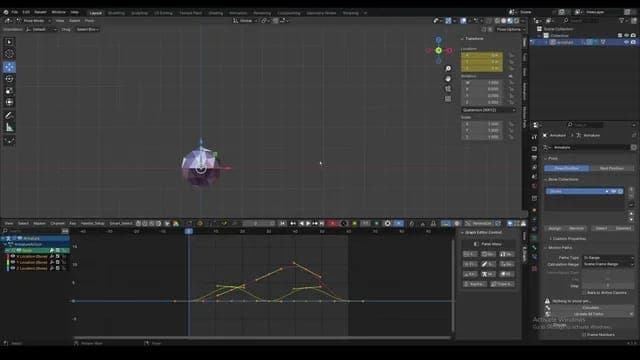
Task: Toggle visibility of X Location (Bone) channel
Action: [x=13, y=256]
